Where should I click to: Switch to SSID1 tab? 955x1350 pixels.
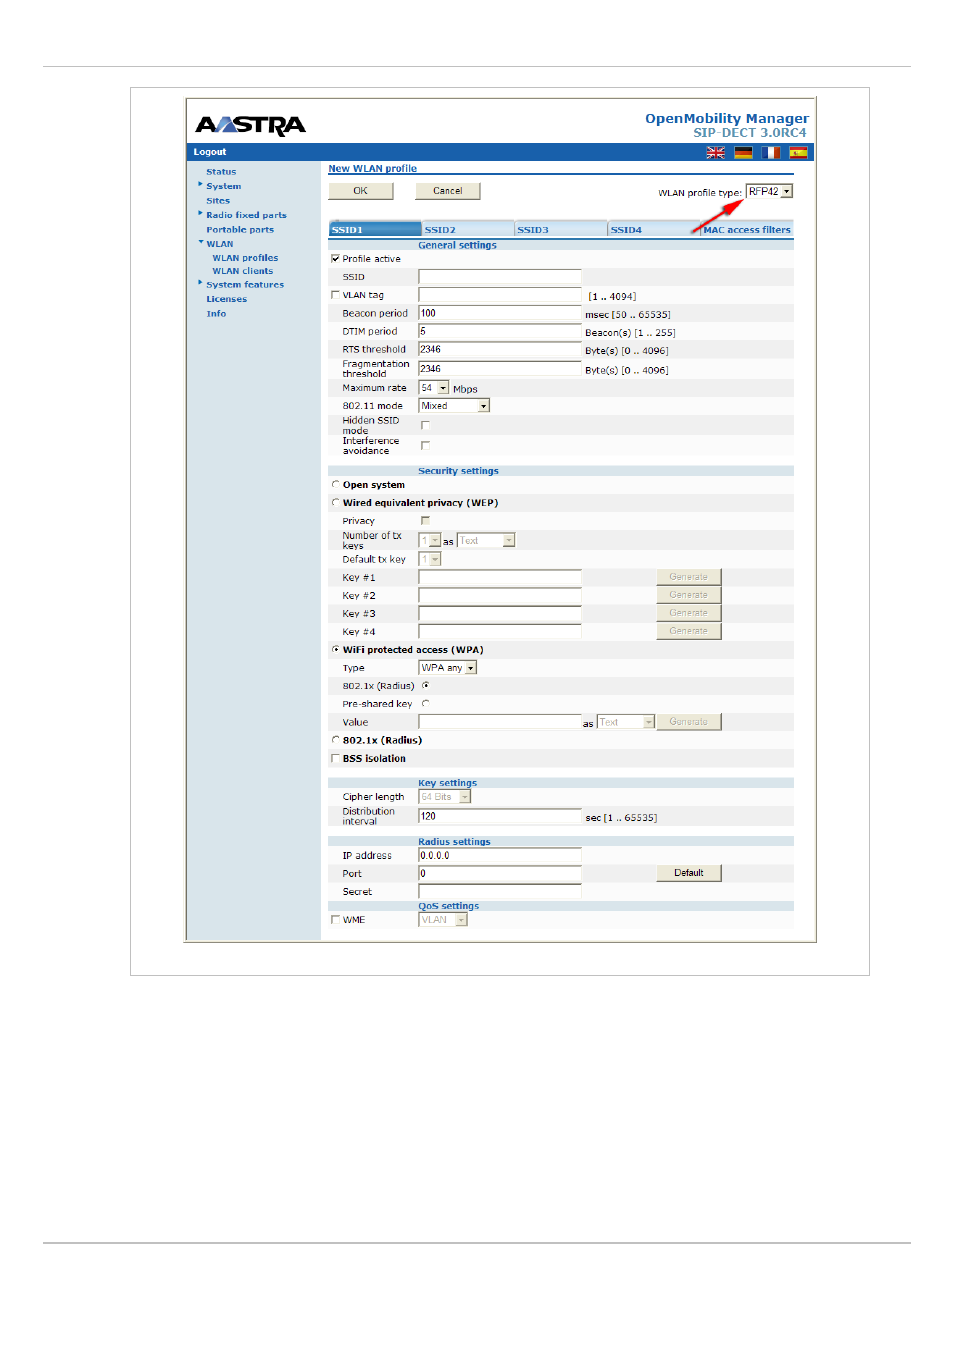[374, 229]
